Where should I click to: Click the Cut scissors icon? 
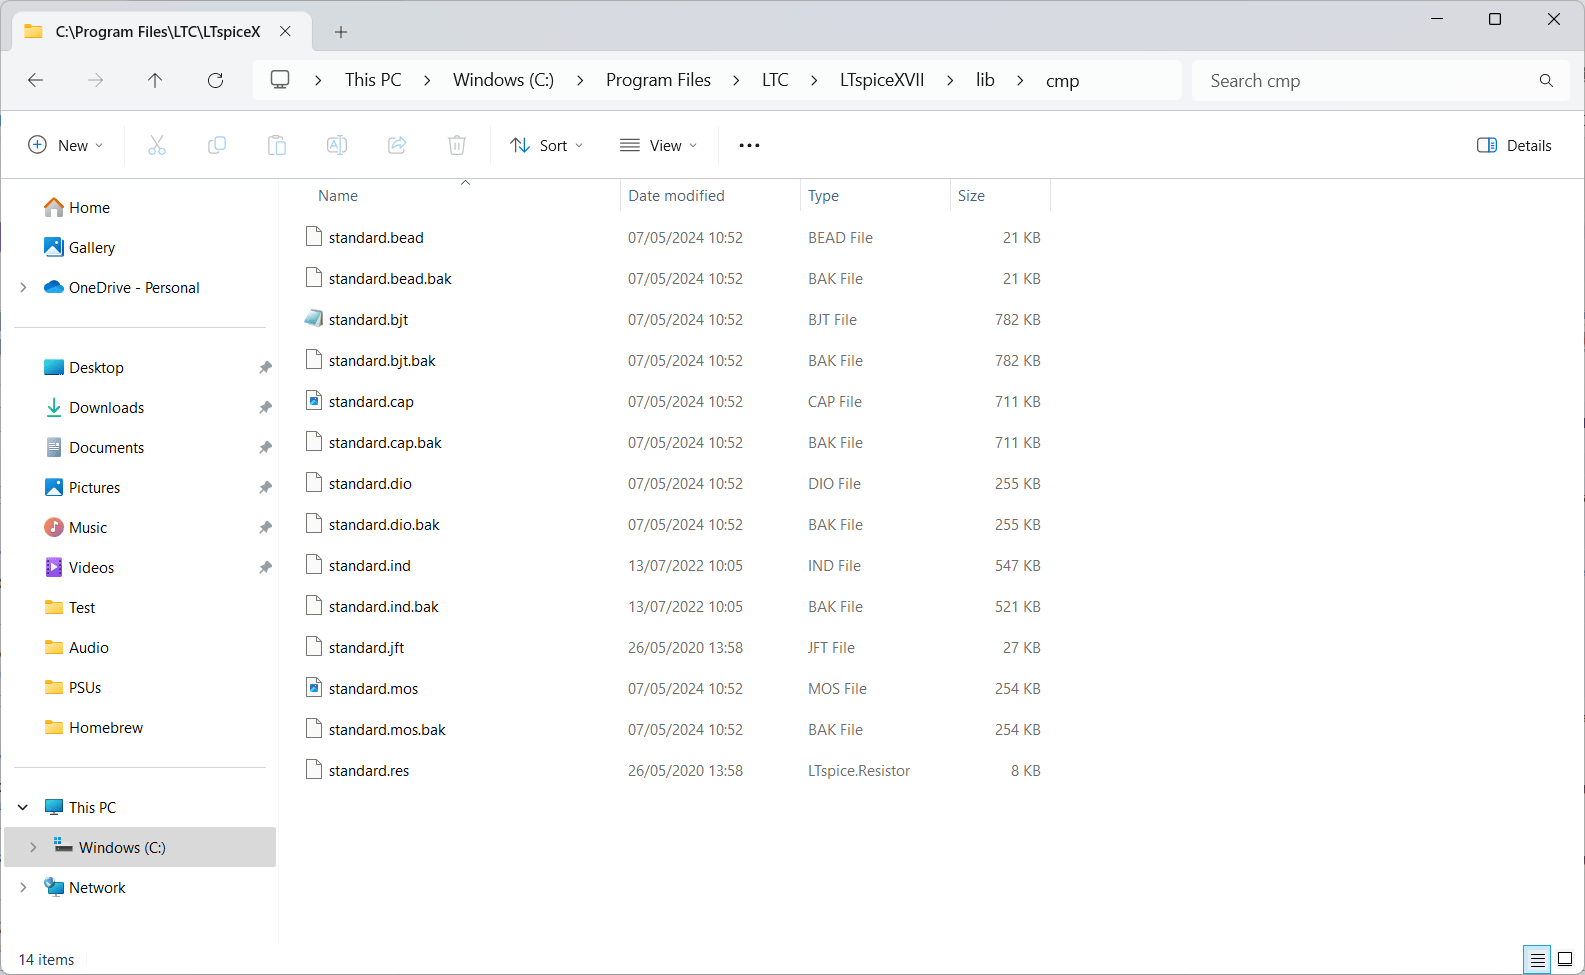157,145
